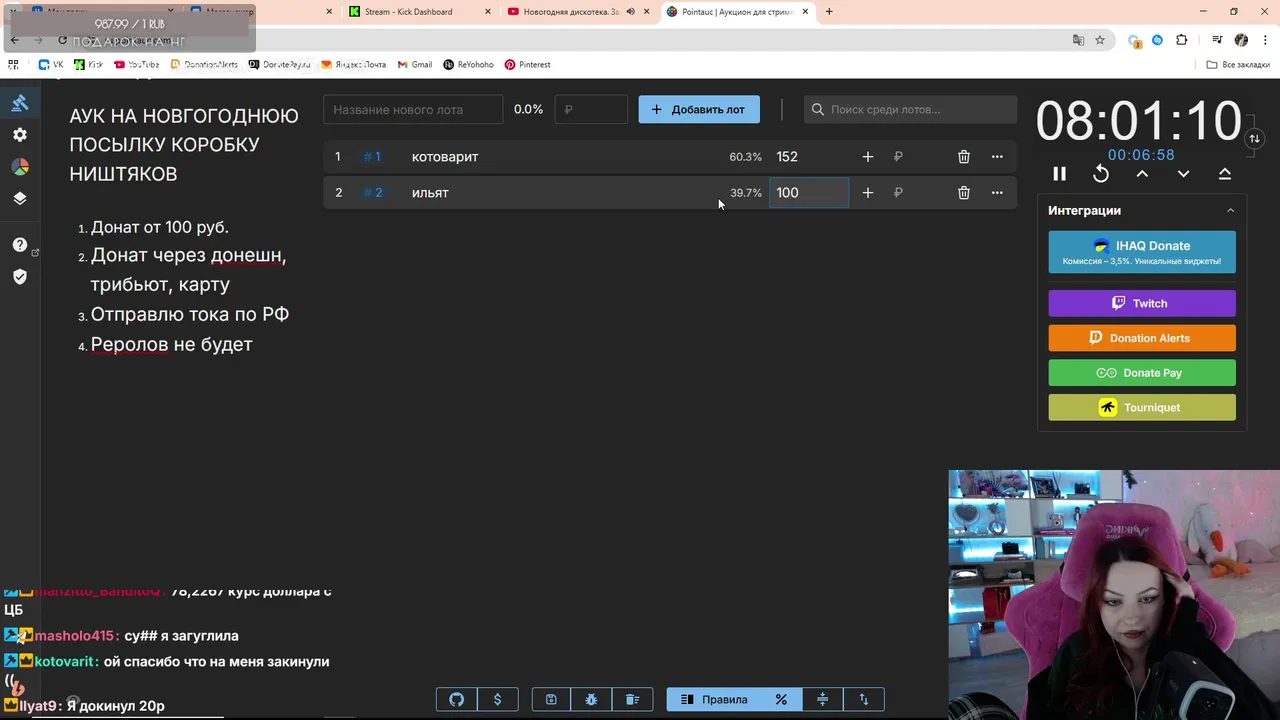Add amount to lot котоварит with plus
This screenshot has height=720, width=1280.
pos(868,157)
